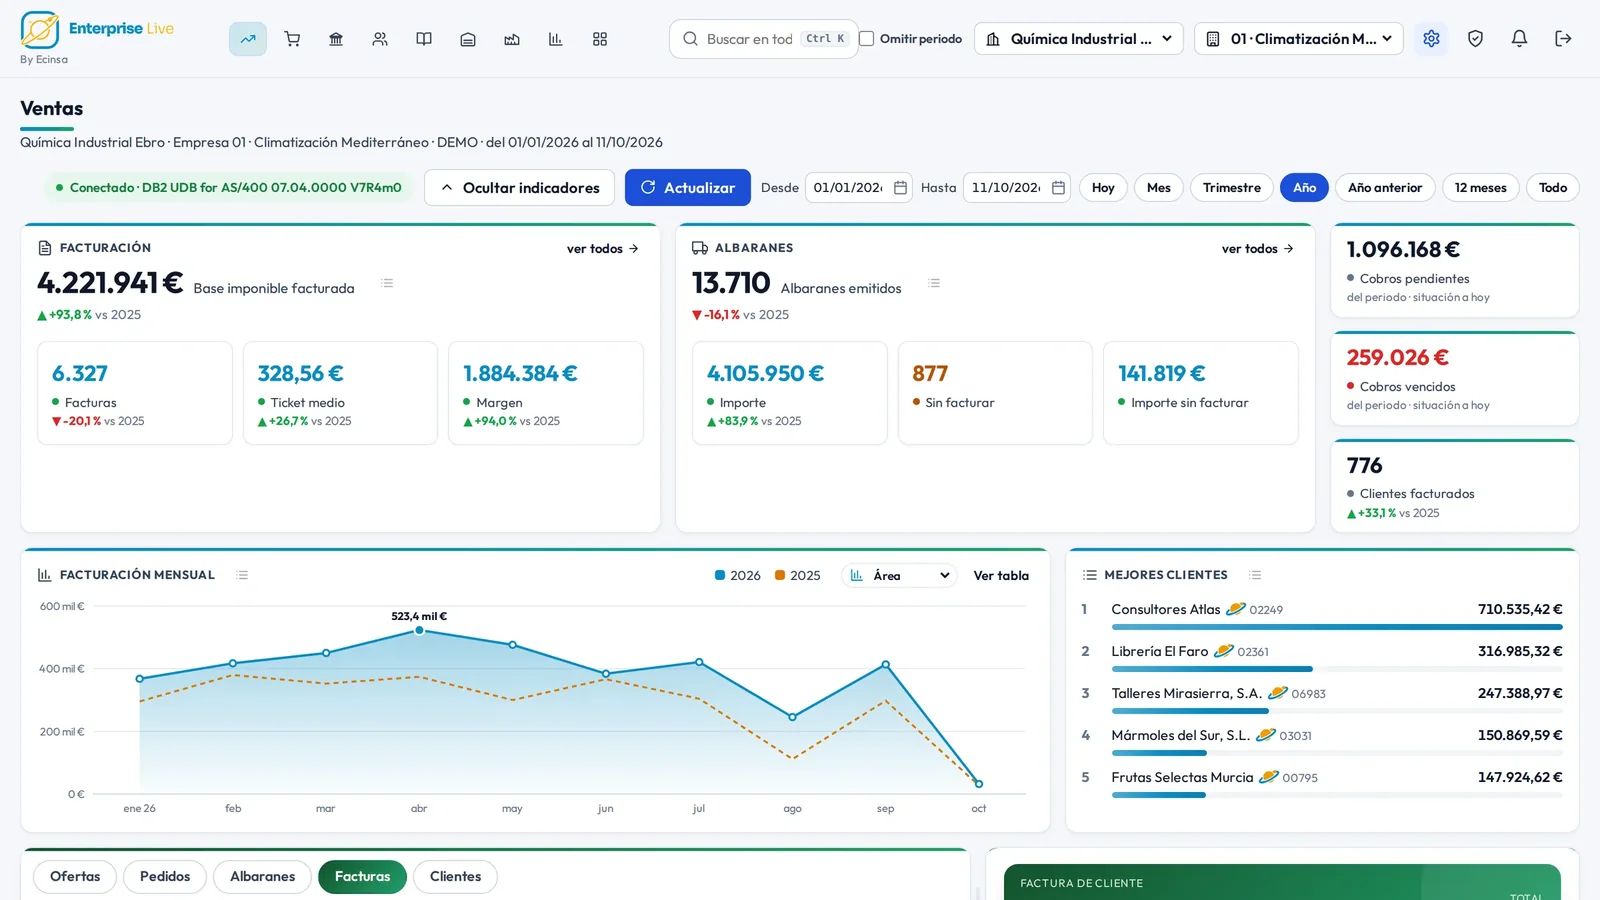The image size is (1600, 900).
Task: Collapse indicators with Ocultar indicadores
Action: tap(519, 188)
